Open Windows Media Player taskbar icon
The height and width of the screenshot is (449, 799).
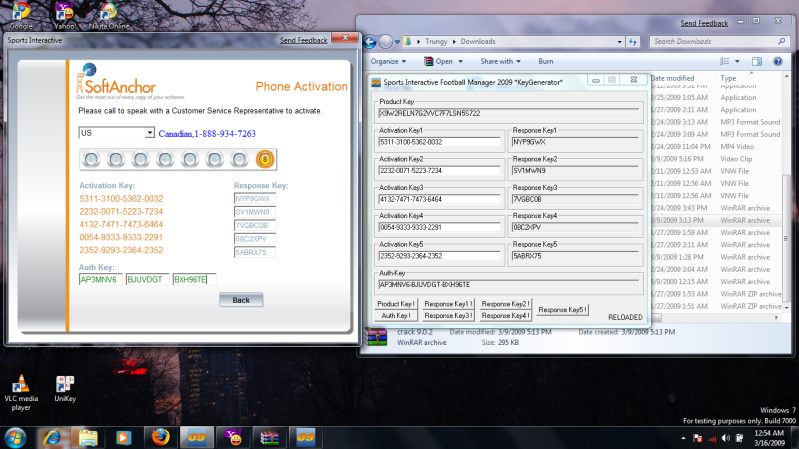pos(123,438)
